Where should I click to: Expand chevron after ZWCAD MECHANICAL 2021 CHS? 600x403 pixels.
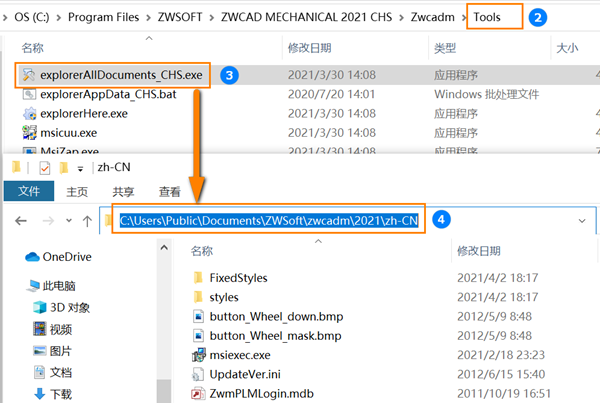[401, 18]
